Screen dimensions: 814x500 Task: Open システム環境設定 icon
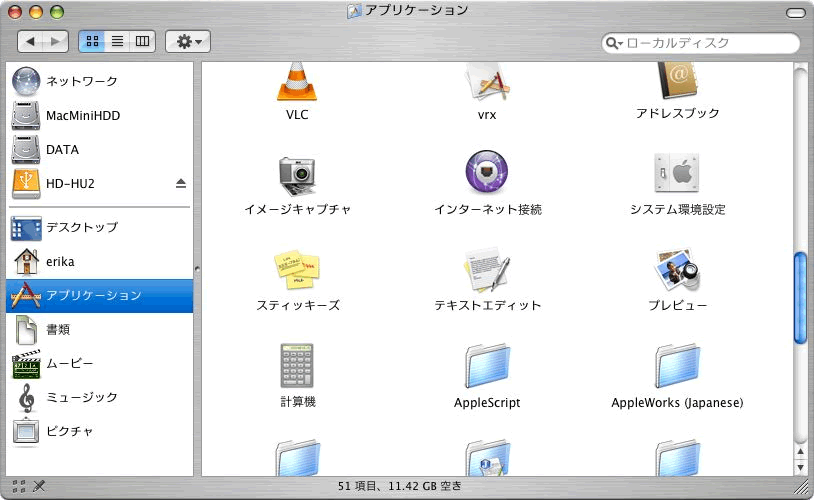(x=677, y=173)
